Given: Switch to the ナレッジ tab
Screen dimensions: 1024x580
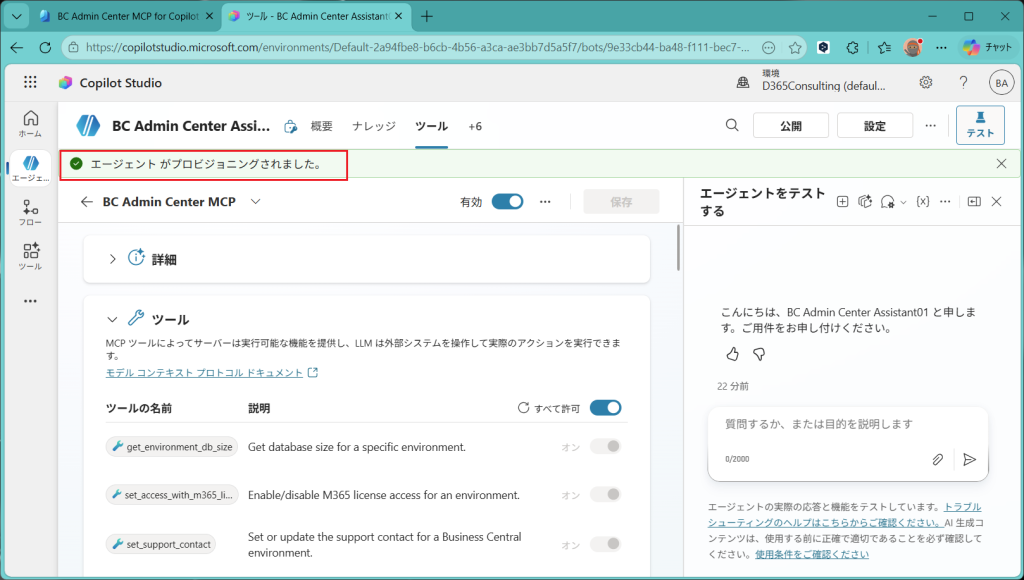Looking at the screenshot, I should (374, 126).
